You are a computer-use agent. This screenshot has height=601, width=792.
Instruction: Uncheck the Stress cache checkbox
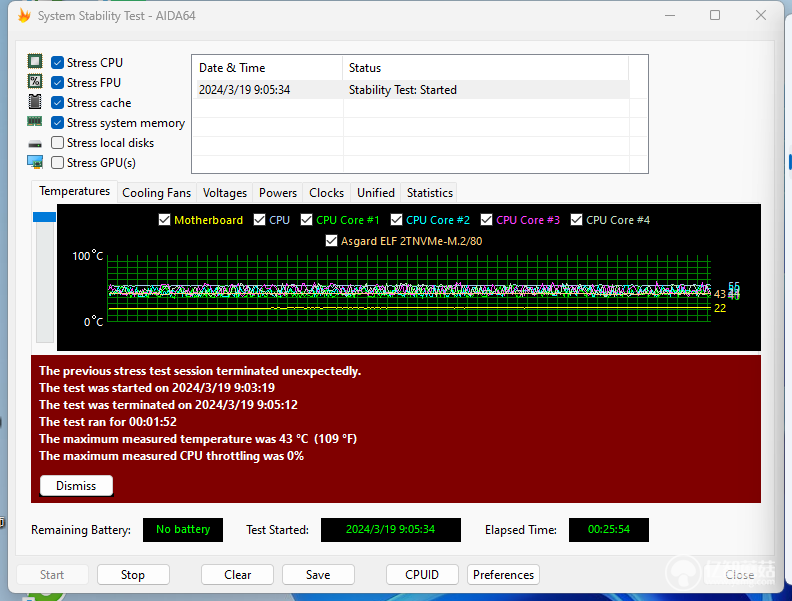tap(58, 103)
